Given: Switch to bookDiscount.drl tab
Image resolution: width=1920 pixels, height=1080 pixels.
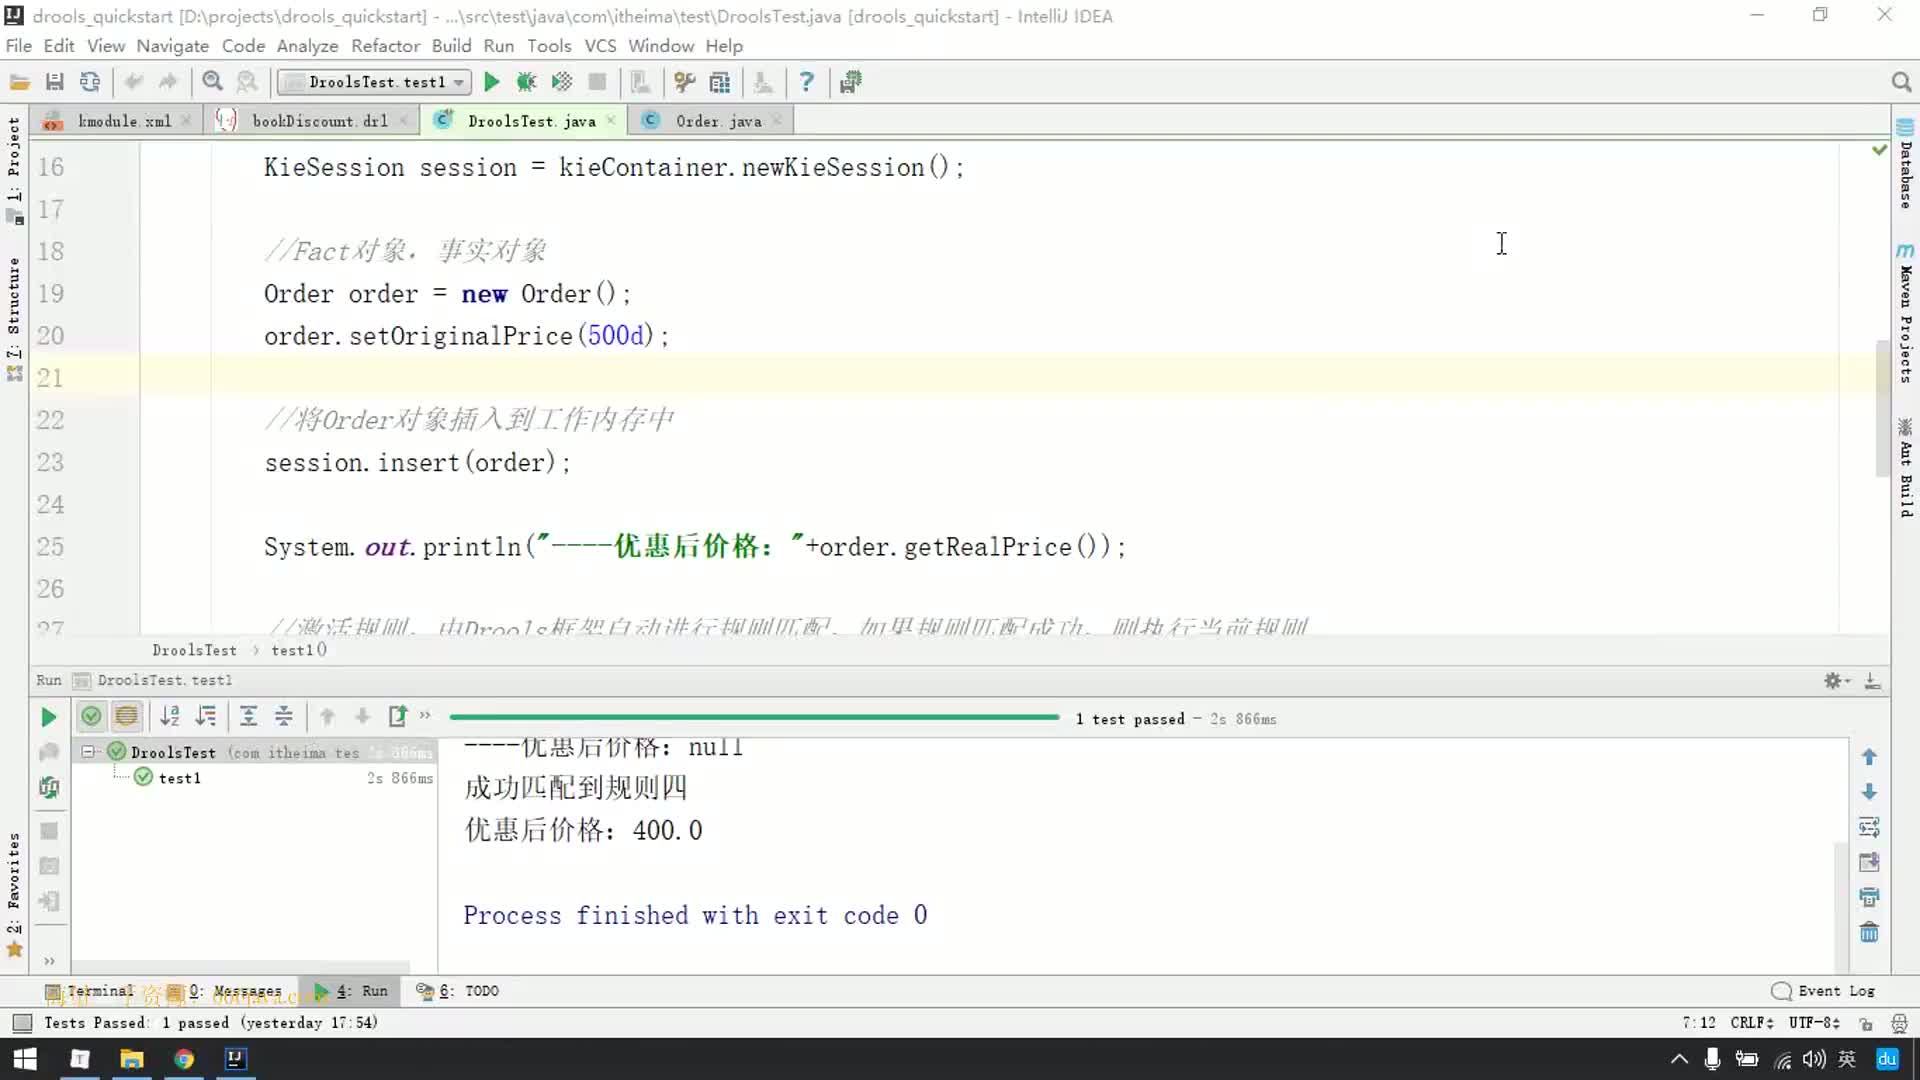Looking at the screenshot, I should (x=312, y=121).
